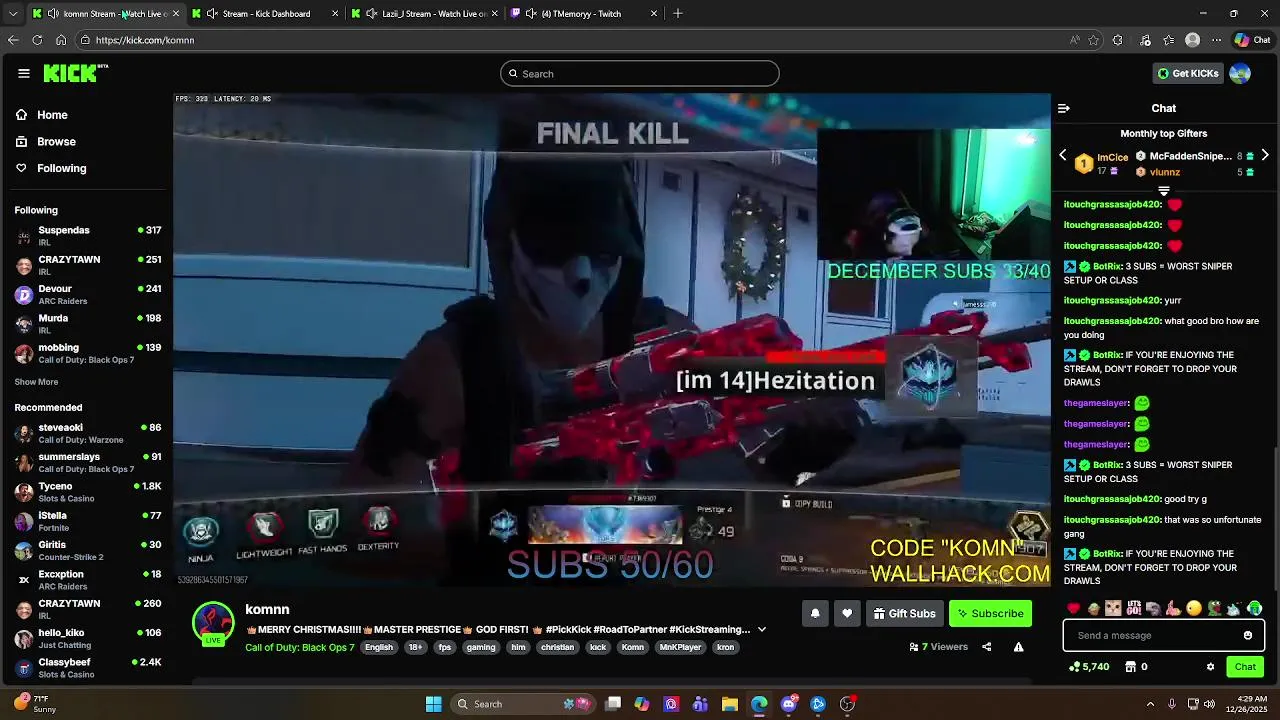This screenshot has width=1280, height=720.
Task: Open the Kick hamburger menu
Action: pyautogui.click(x=23, y=73)
